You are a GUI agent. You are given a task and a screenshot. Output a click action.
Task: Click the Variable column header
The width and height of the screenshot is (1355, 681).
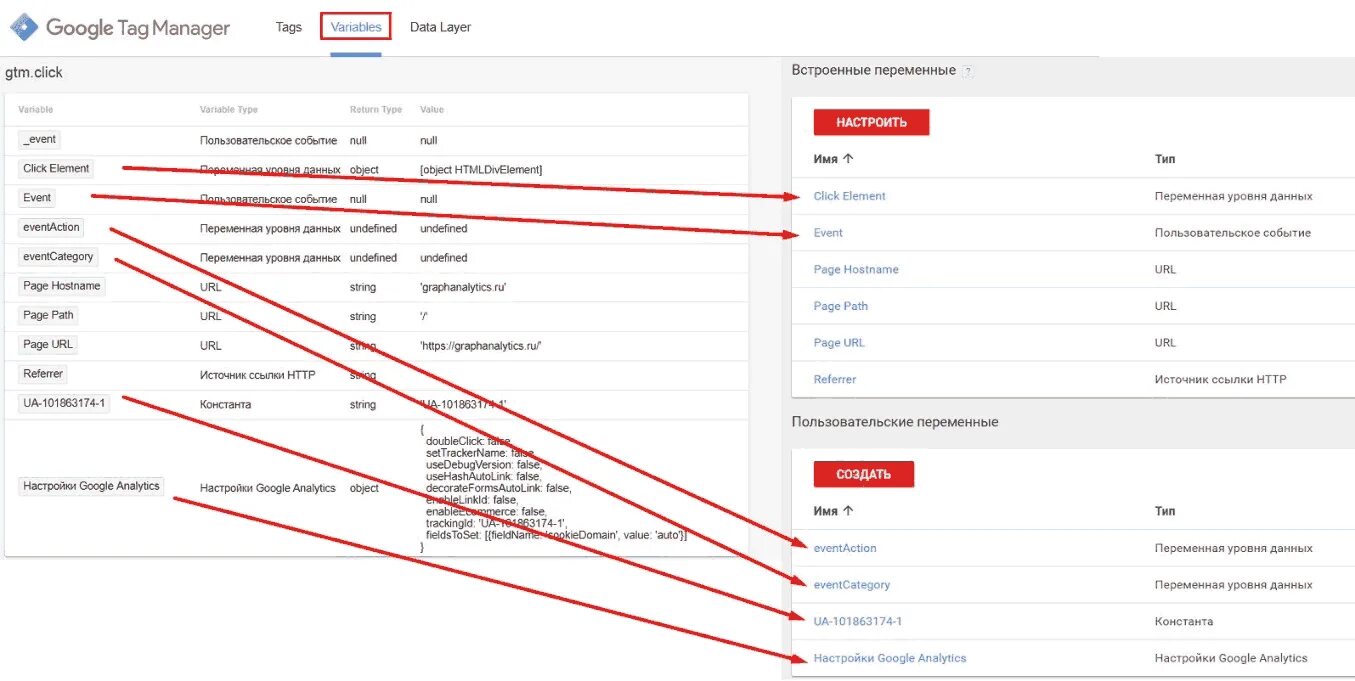point(36,109)
